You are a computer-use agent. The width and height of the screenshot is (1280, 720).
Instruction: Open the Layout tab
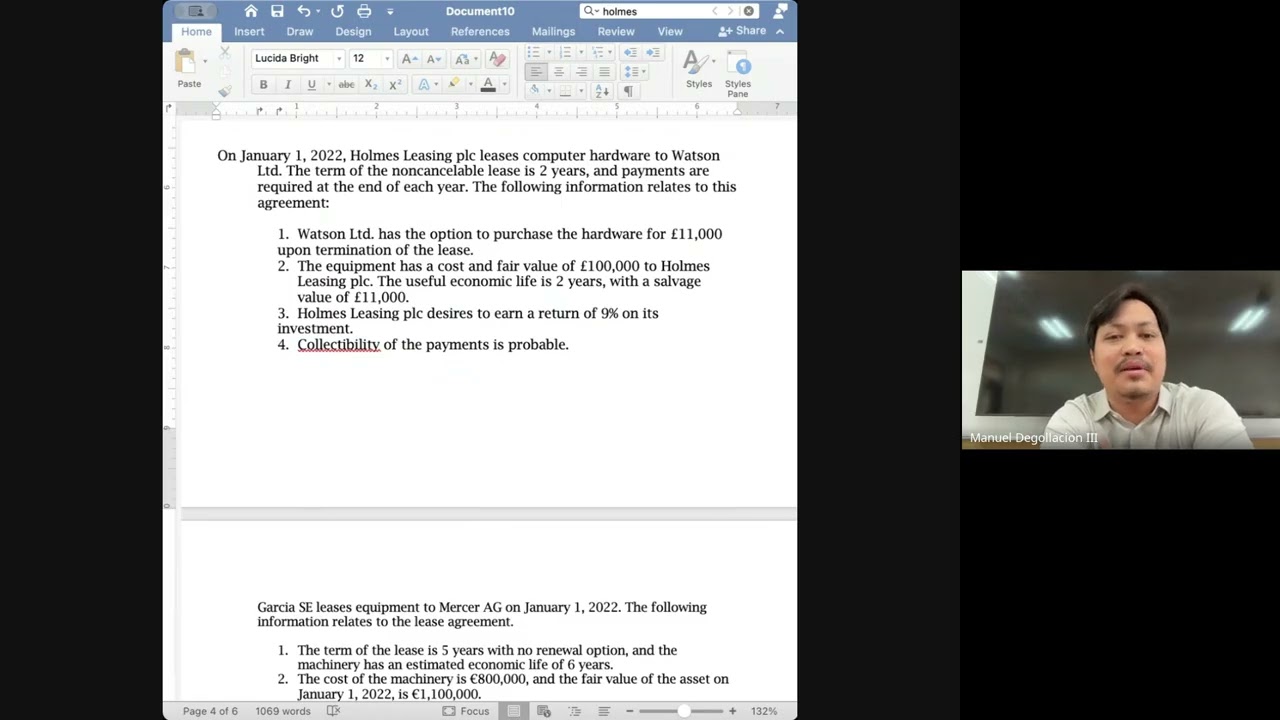tap(411, 31)
